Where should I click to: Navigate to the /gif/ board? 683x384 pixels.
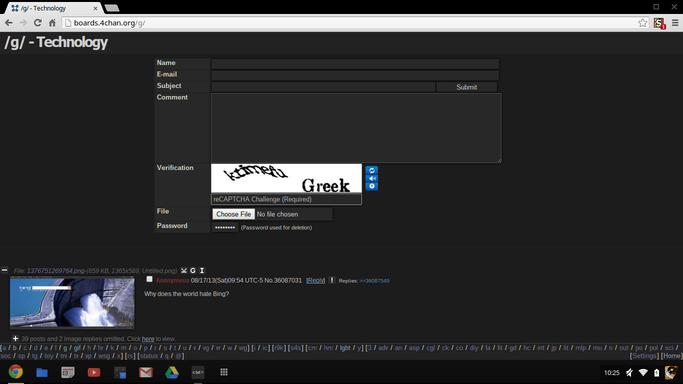point(77,347)
